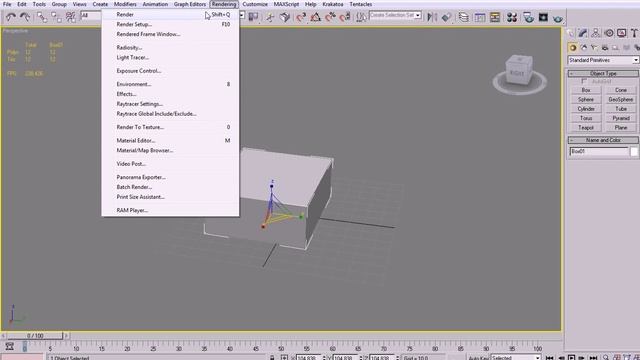640x360 pixels.
Task: Click the Box01 object name field
Action: click(599, 151)
